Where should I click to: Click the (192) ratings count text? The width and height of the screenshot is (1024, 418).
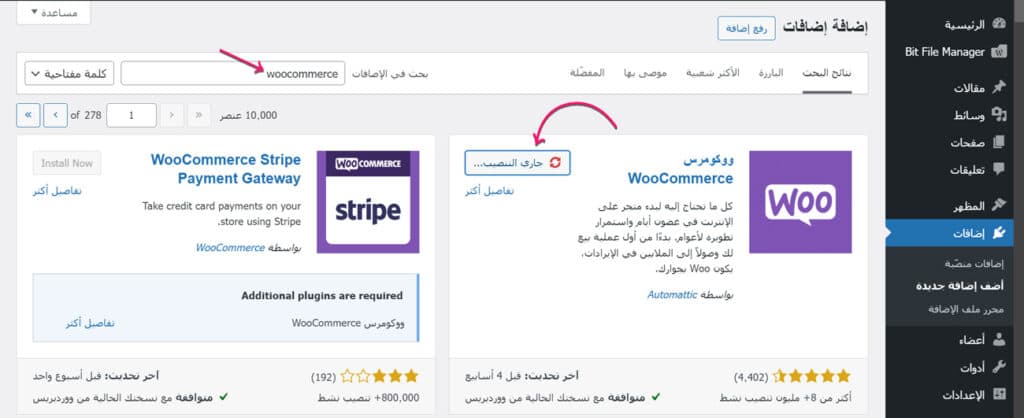coord(323,377)
